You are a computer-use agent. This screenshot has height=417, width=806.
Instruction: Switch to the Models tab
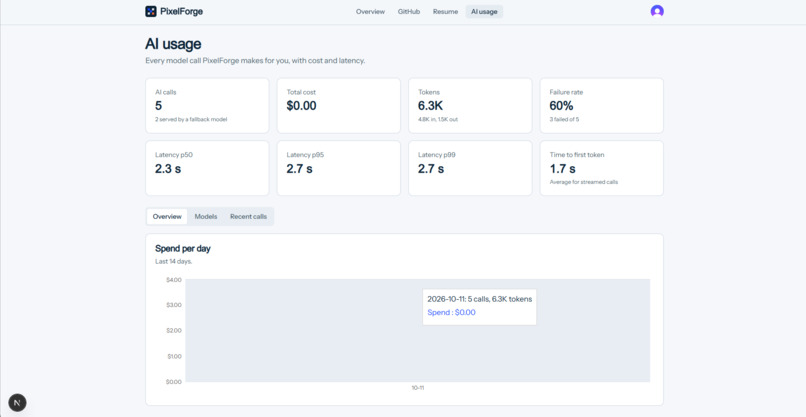click(206, 216)
